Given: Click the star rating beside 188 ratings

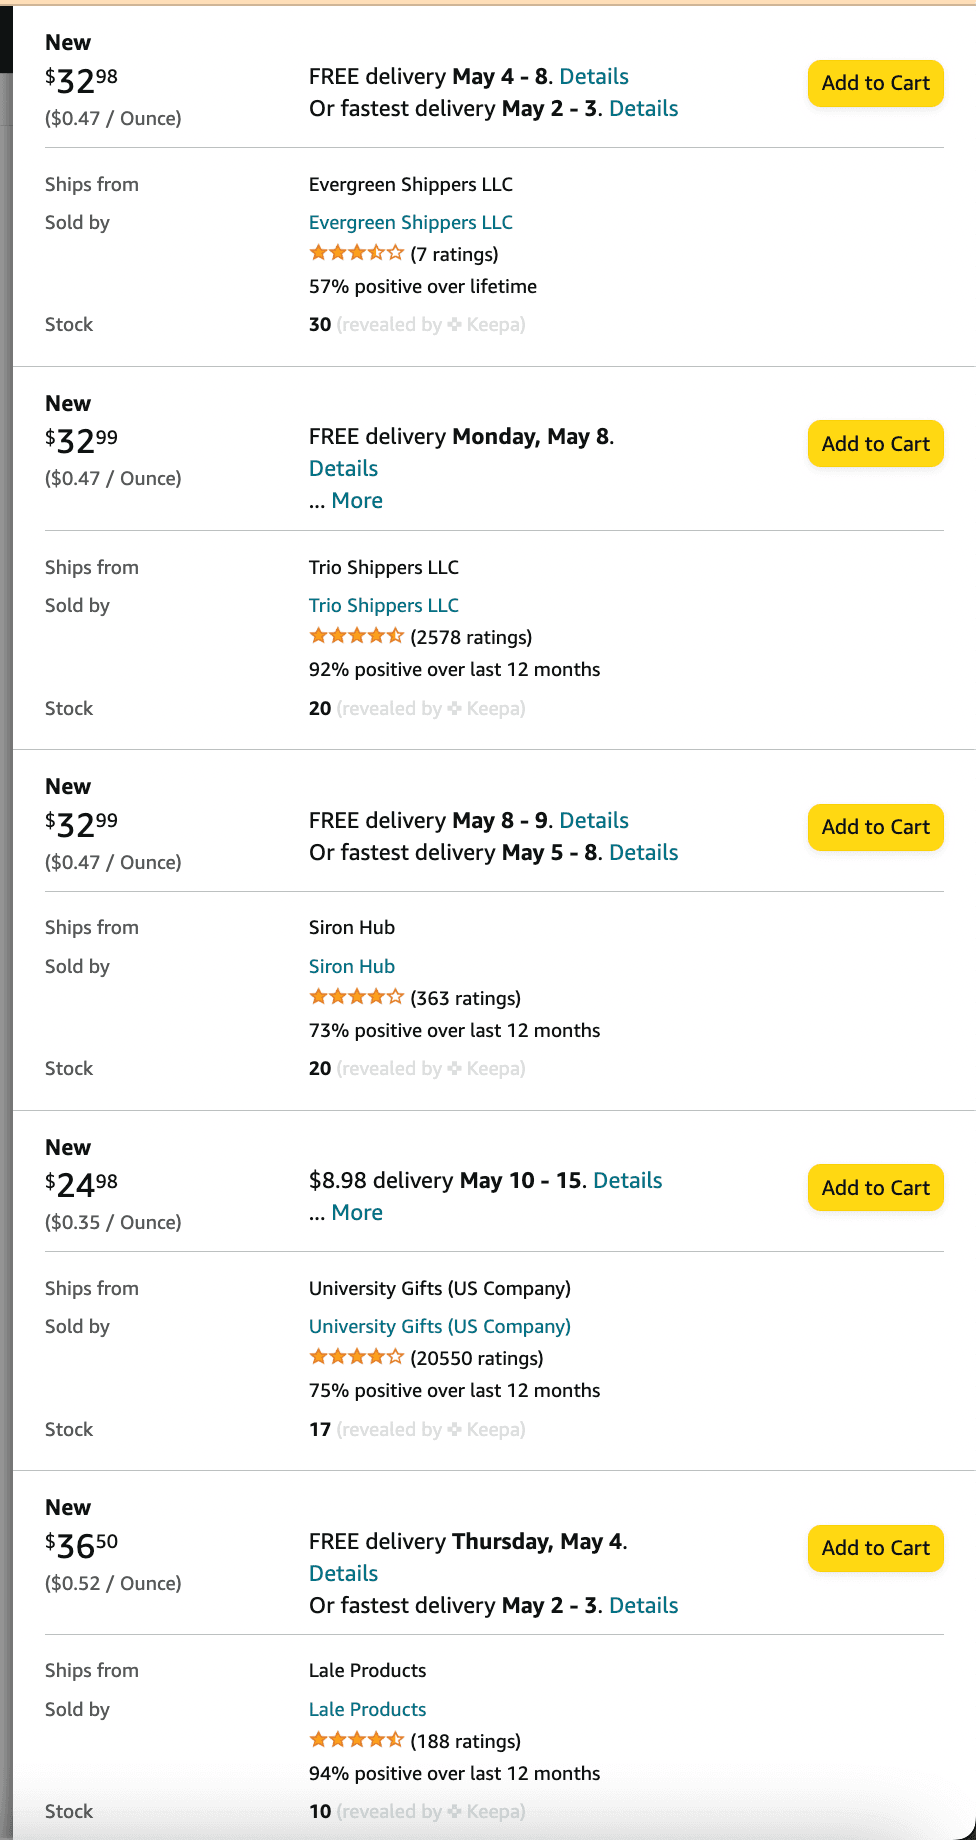Looking at the screenshot, I should click(x=356, y=1741).
